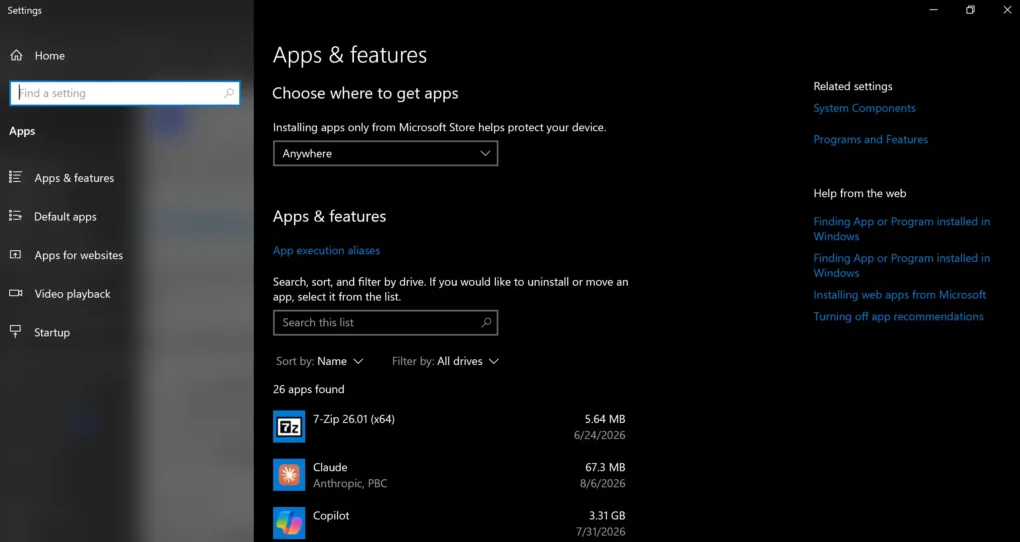This screenshot has height=542, width=1020.
Task: Go to Settings Home
Action: (49, 56)
